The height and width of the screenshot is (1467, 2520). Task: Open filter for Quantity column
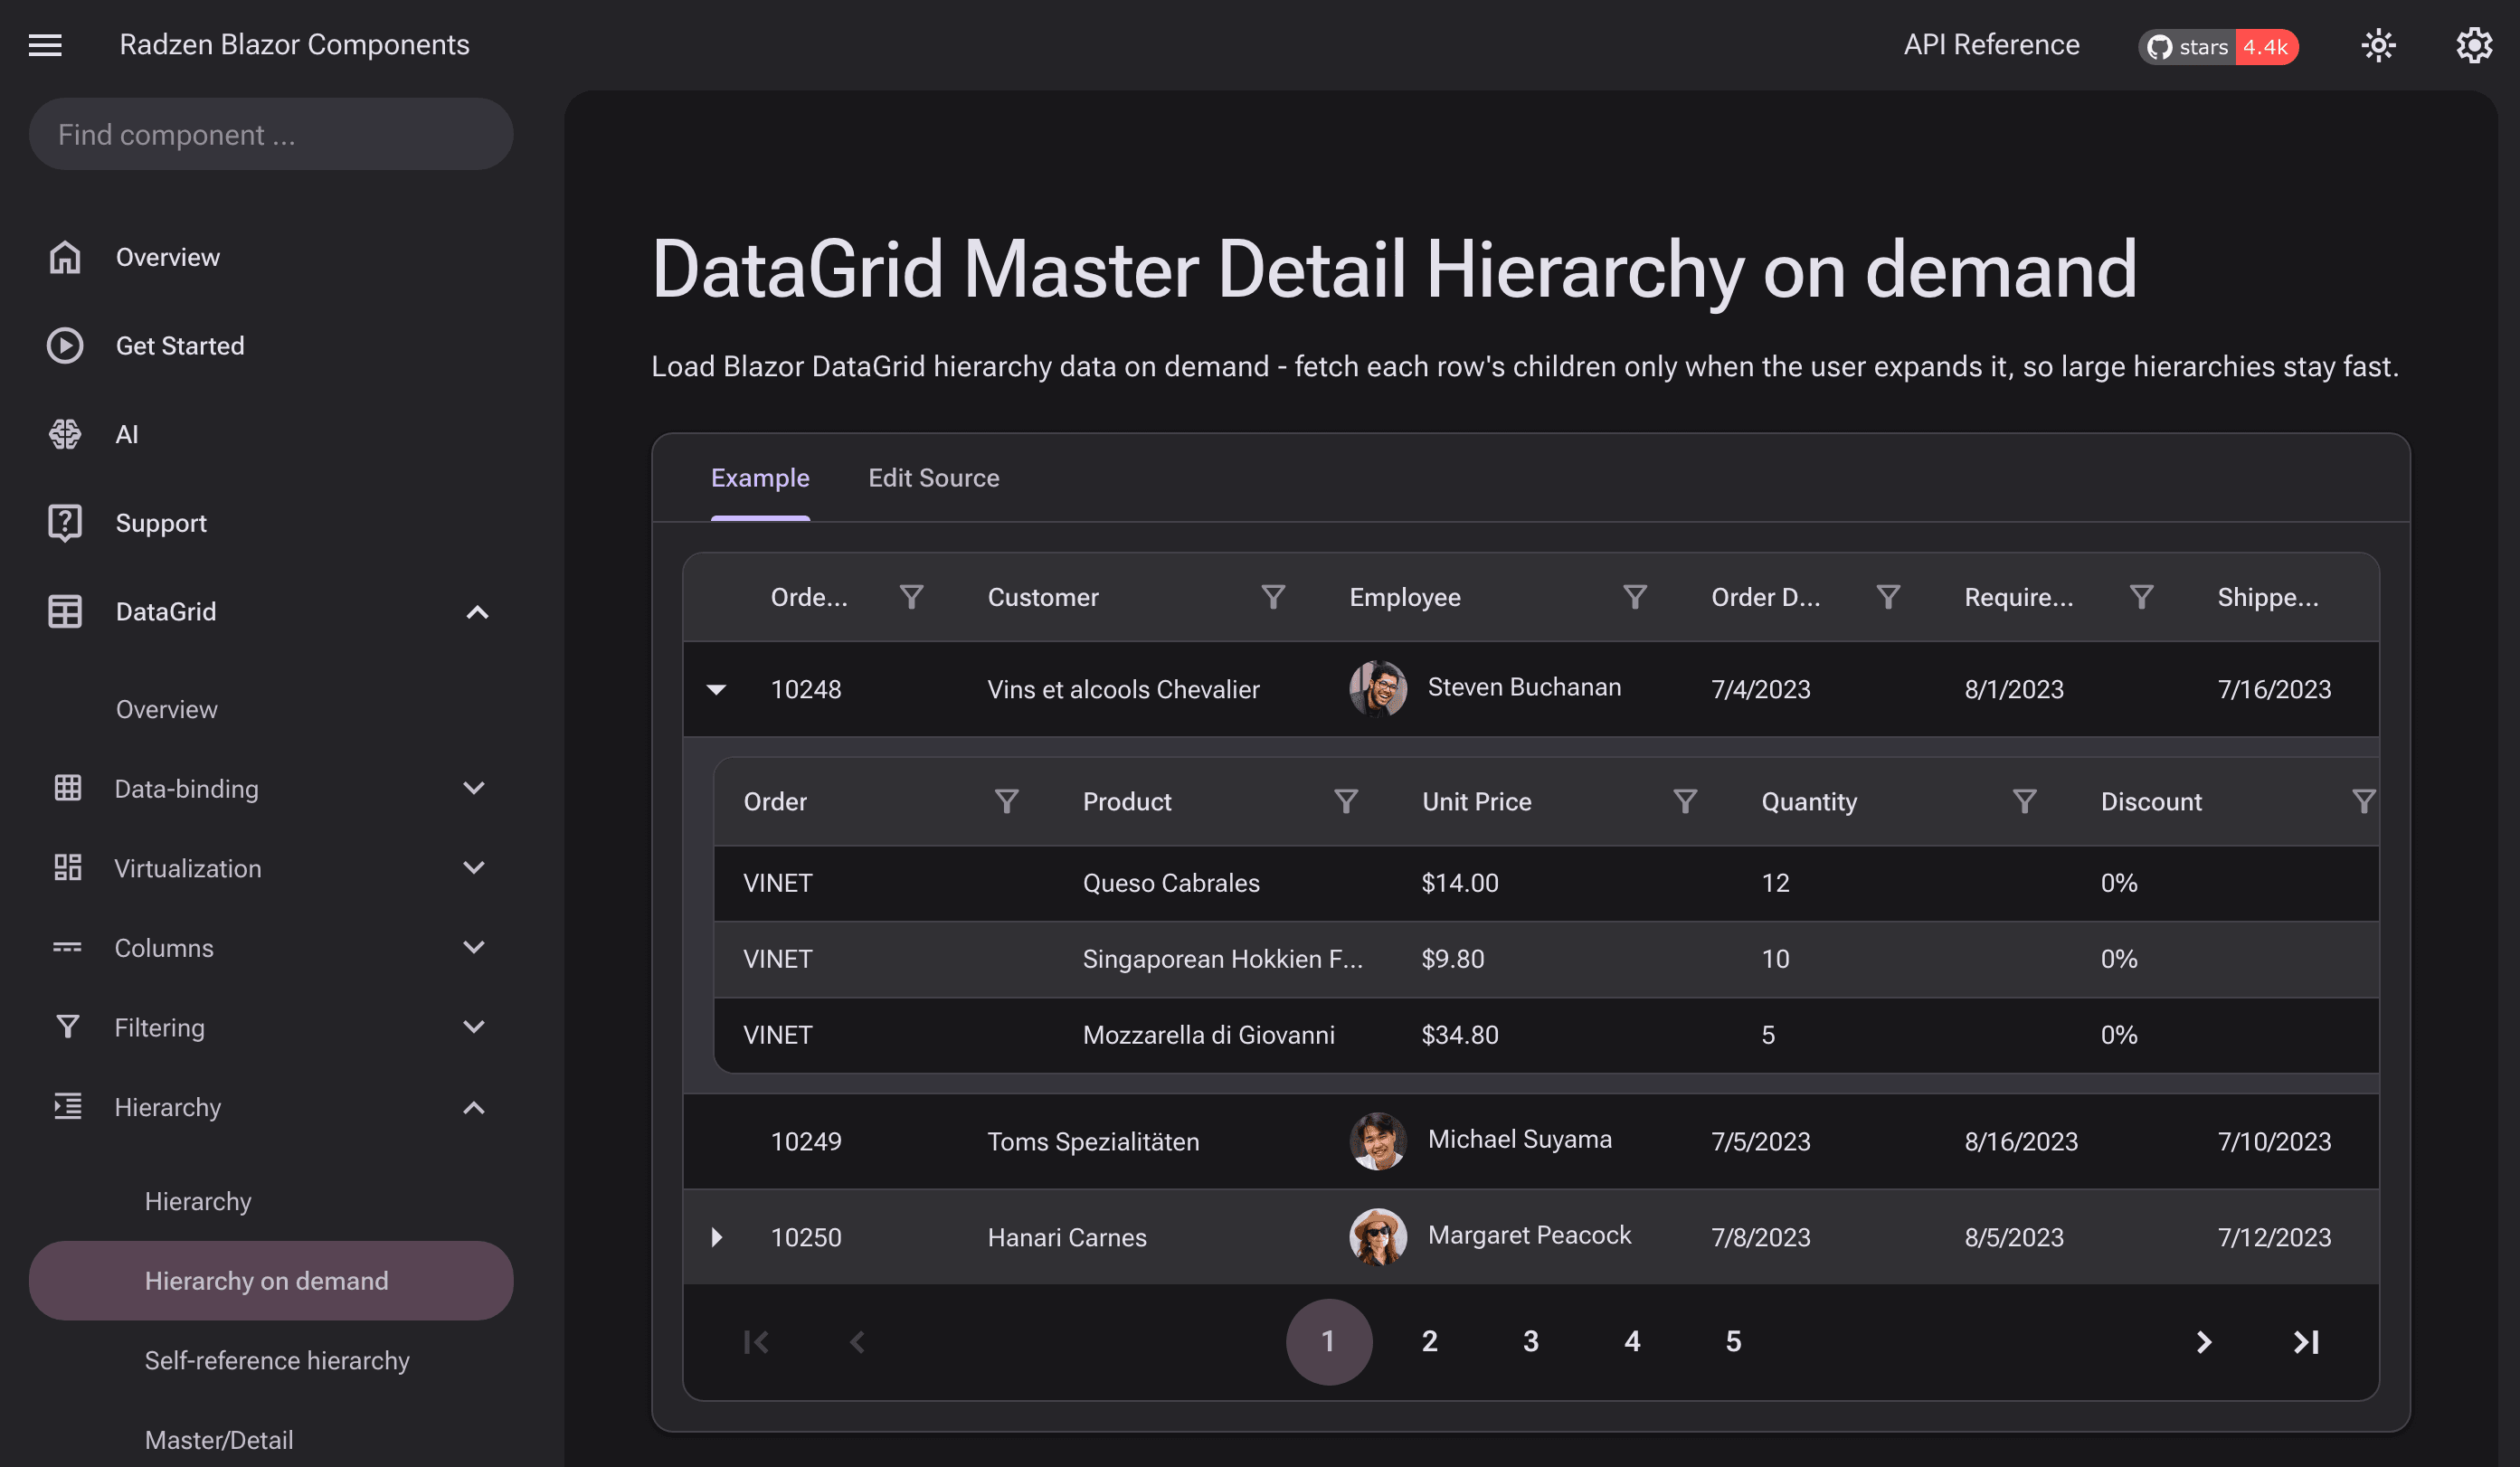(x=2024, y=801)
